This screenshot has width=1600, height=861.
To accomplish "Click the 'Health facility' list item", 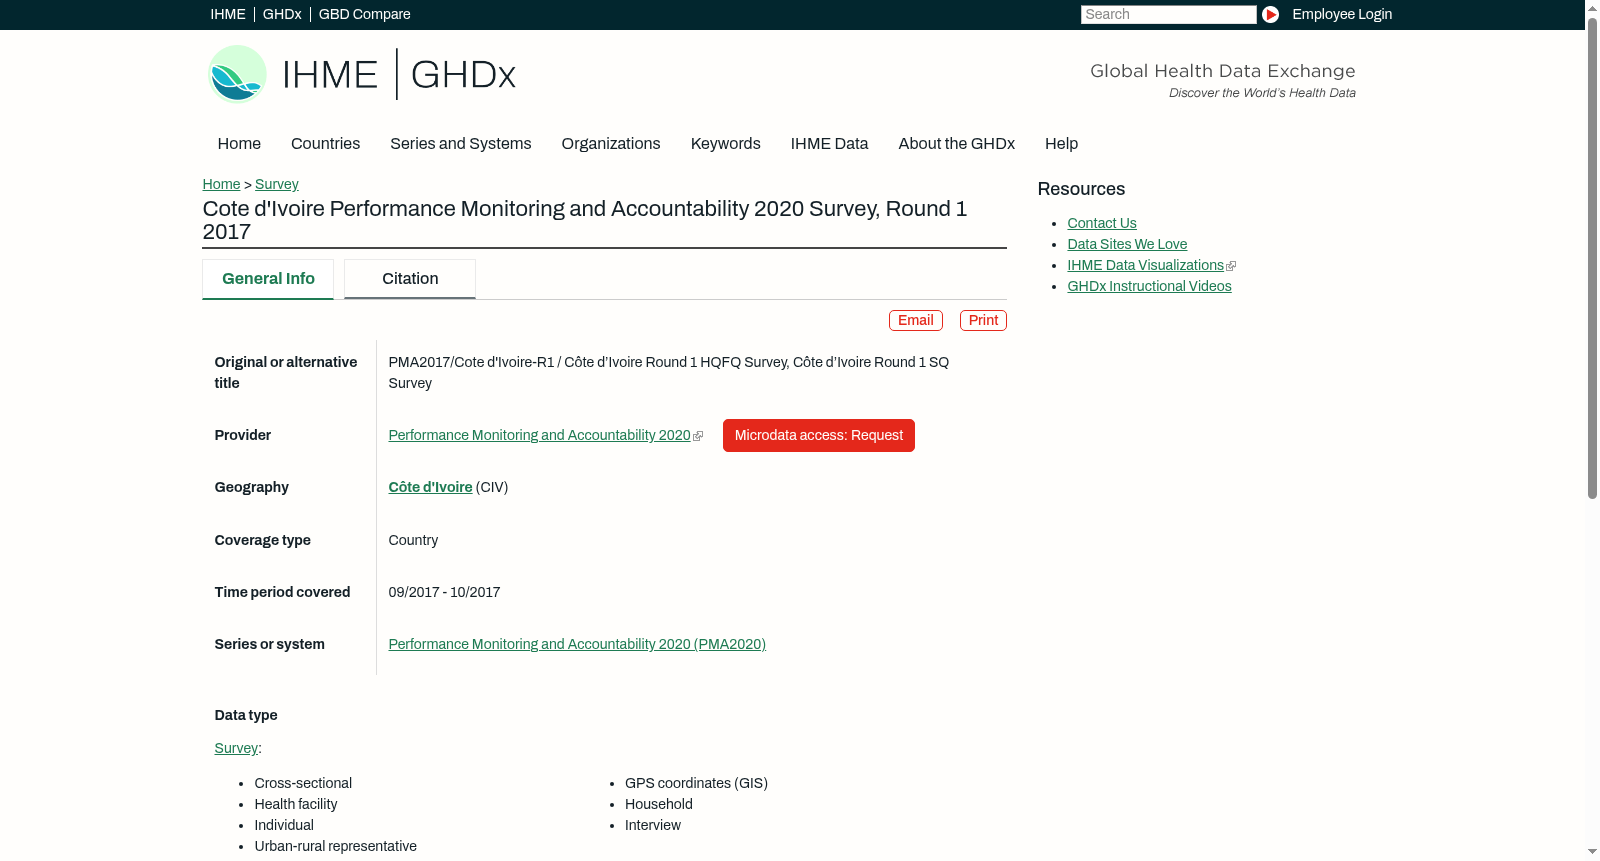I will [295, 804].
